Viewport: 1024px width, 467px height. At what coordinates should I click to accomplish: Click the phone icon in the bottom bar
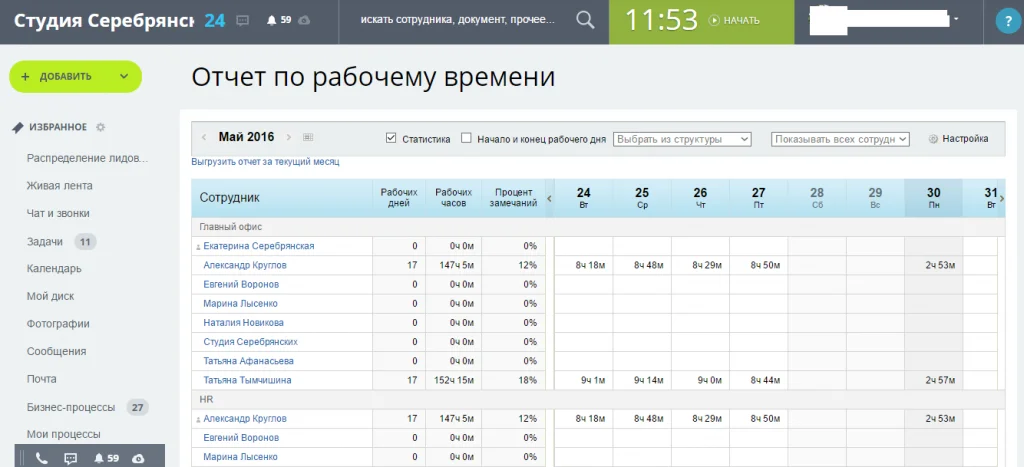pyautogui.click(x=41, y=458)
